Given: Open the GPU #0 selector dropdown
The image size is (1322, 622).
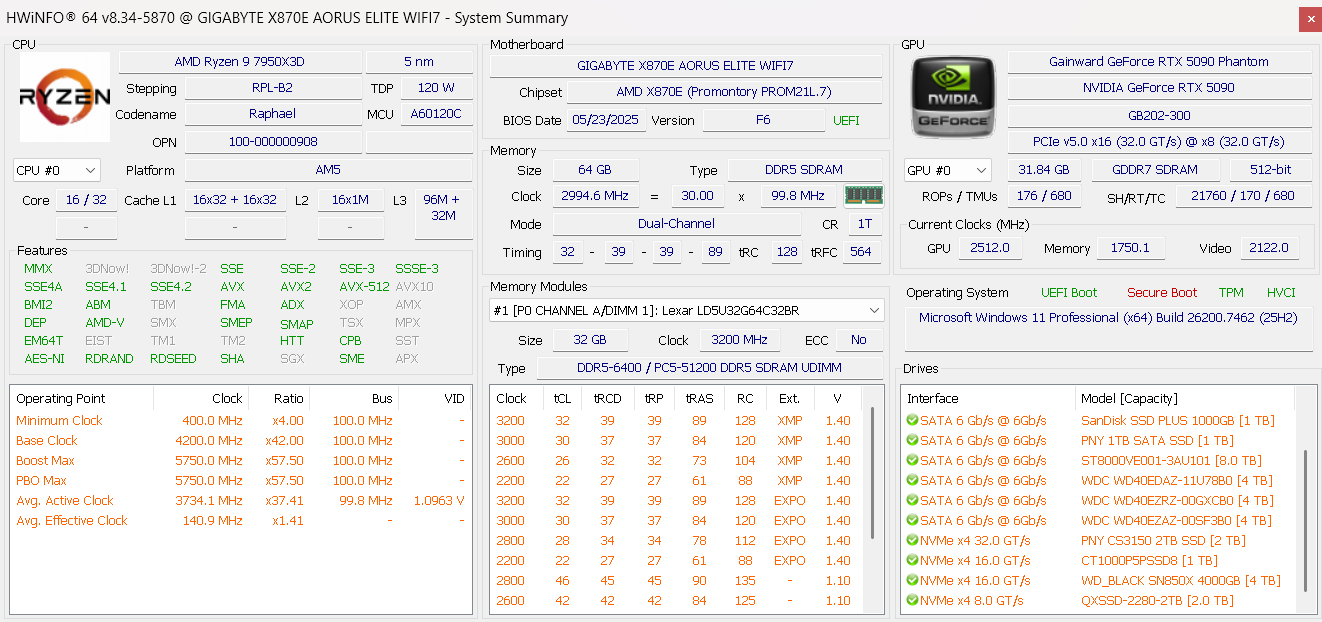Looking at the screenshot, I should pos(948,170).
